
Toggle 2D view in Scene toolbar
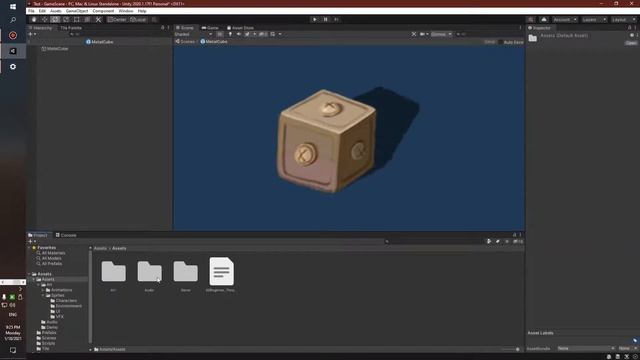click(220, 34)
